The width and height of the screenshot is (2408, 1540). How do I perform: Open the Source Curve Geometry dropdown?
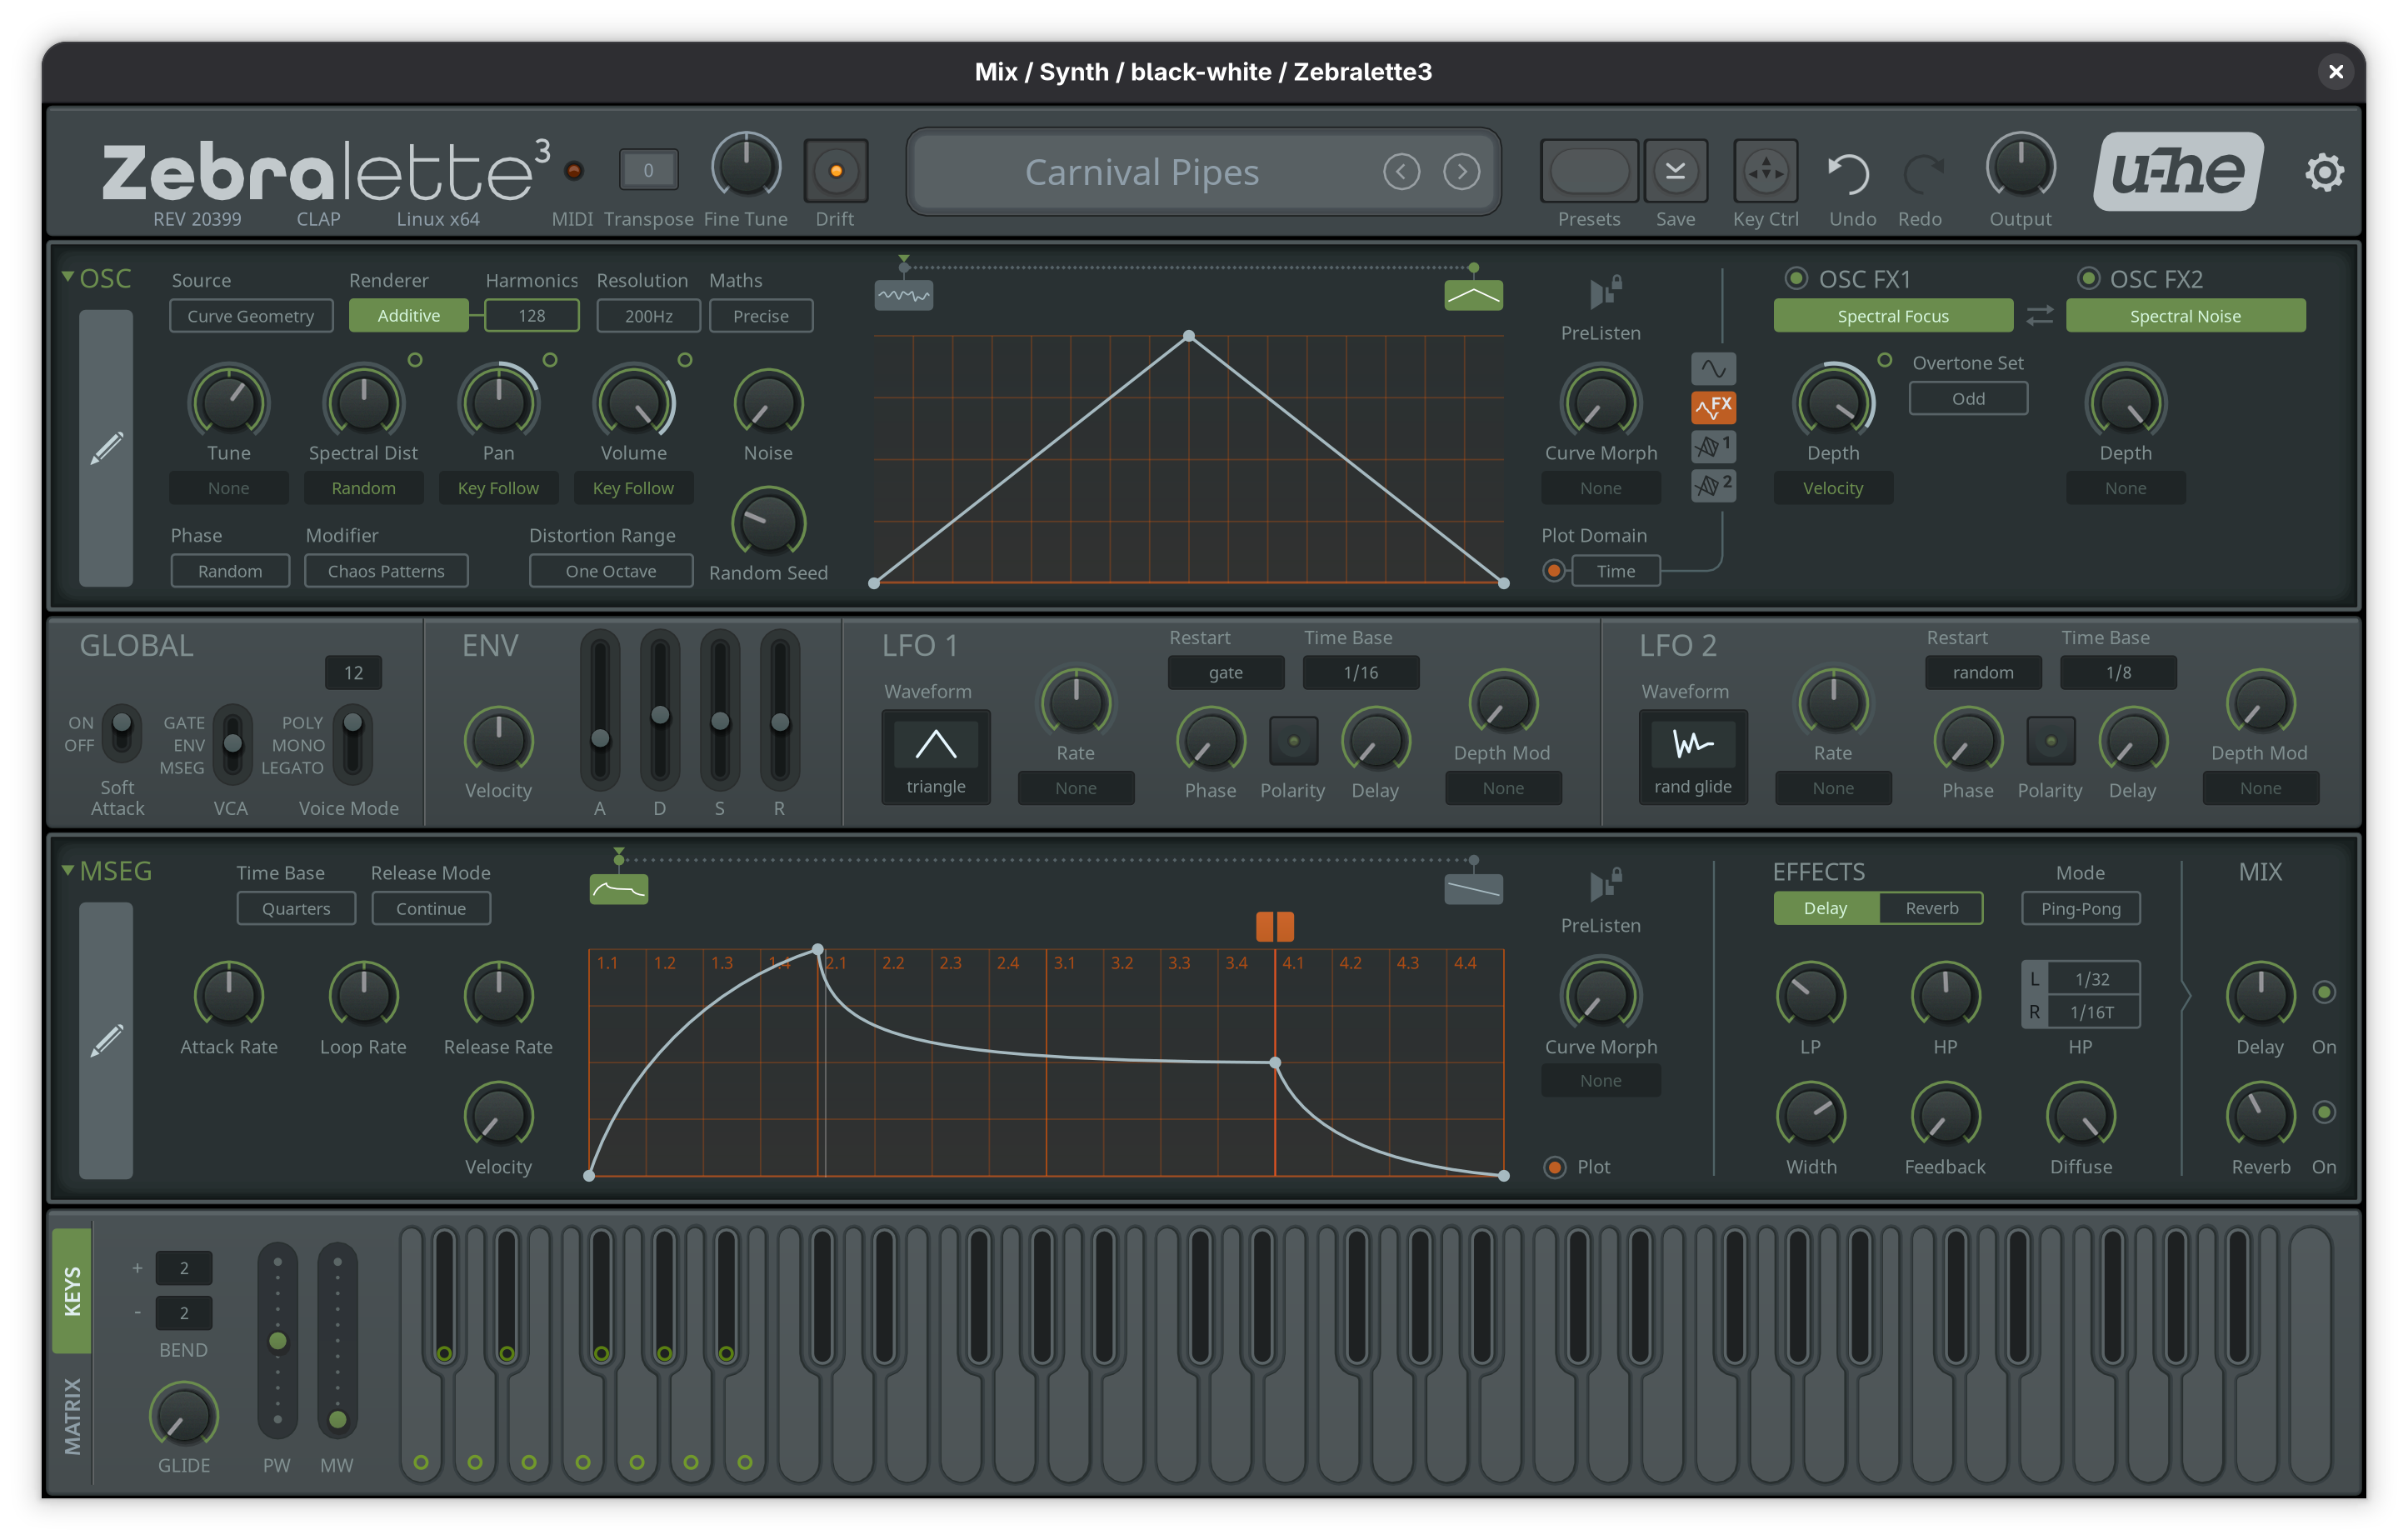251,316
